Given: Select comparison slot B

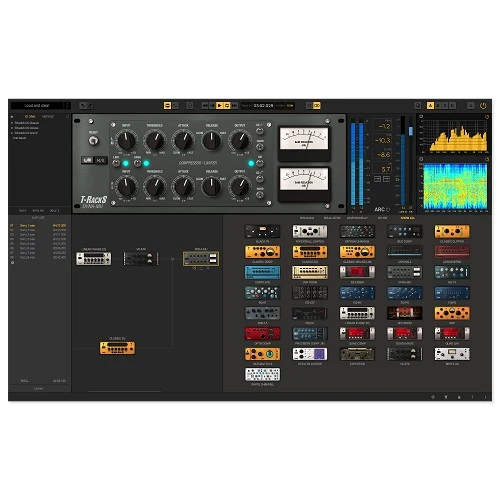Looking at the screenshot, I should pyautogui.click(x=438, y=106).
